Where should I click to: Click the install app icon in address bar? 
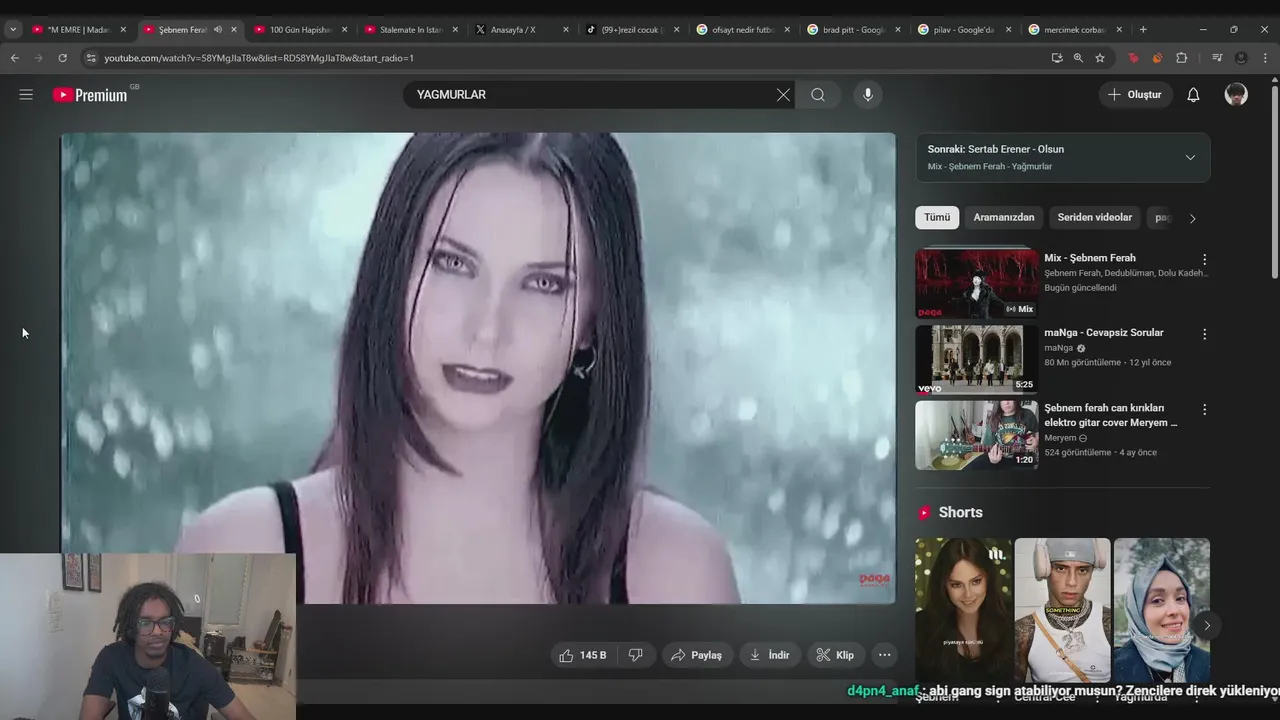pos(1057,58)
